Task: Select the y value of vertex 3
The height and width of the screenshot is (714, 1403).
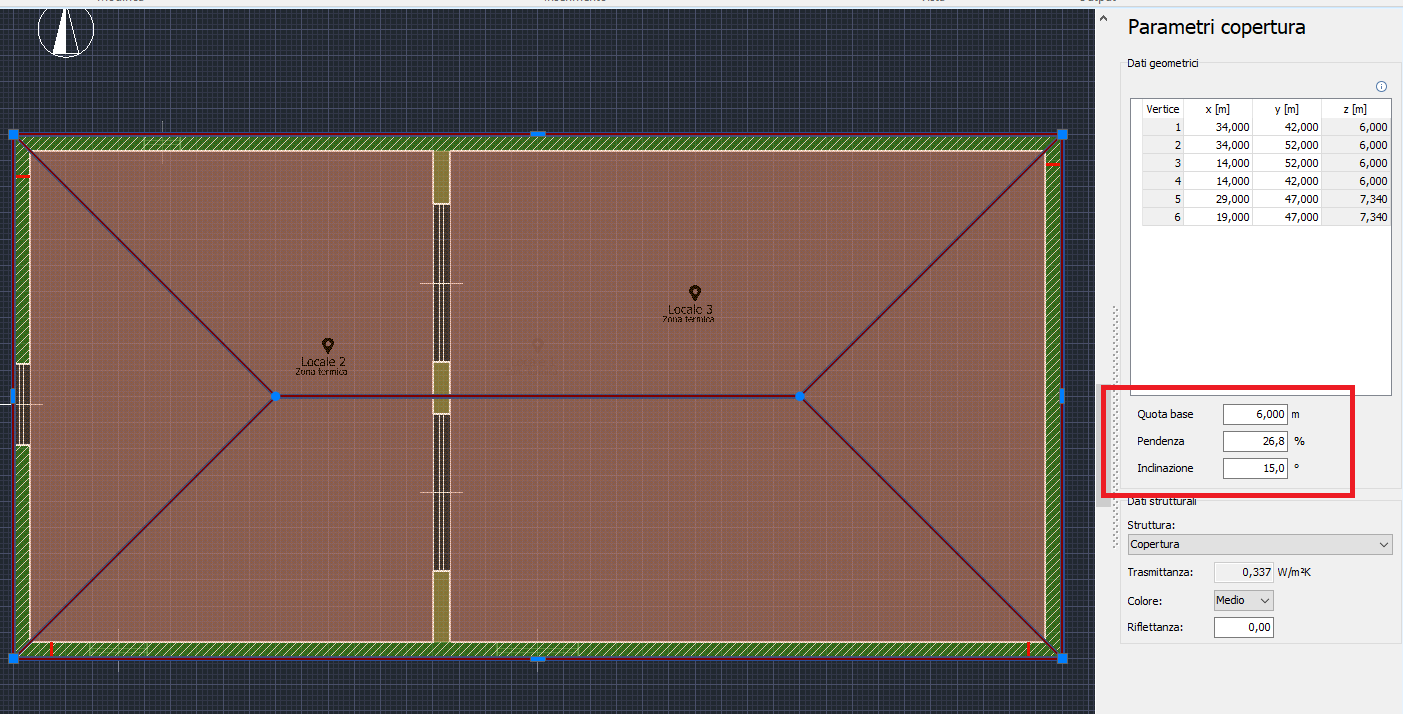Action: (1287, 163)
